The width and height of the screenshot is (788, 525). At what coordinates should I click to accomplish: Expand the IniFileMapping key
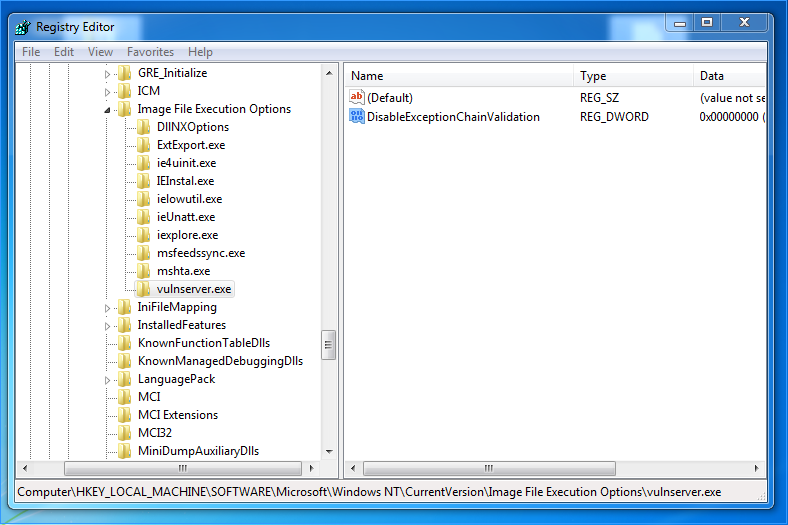point(107,308)
